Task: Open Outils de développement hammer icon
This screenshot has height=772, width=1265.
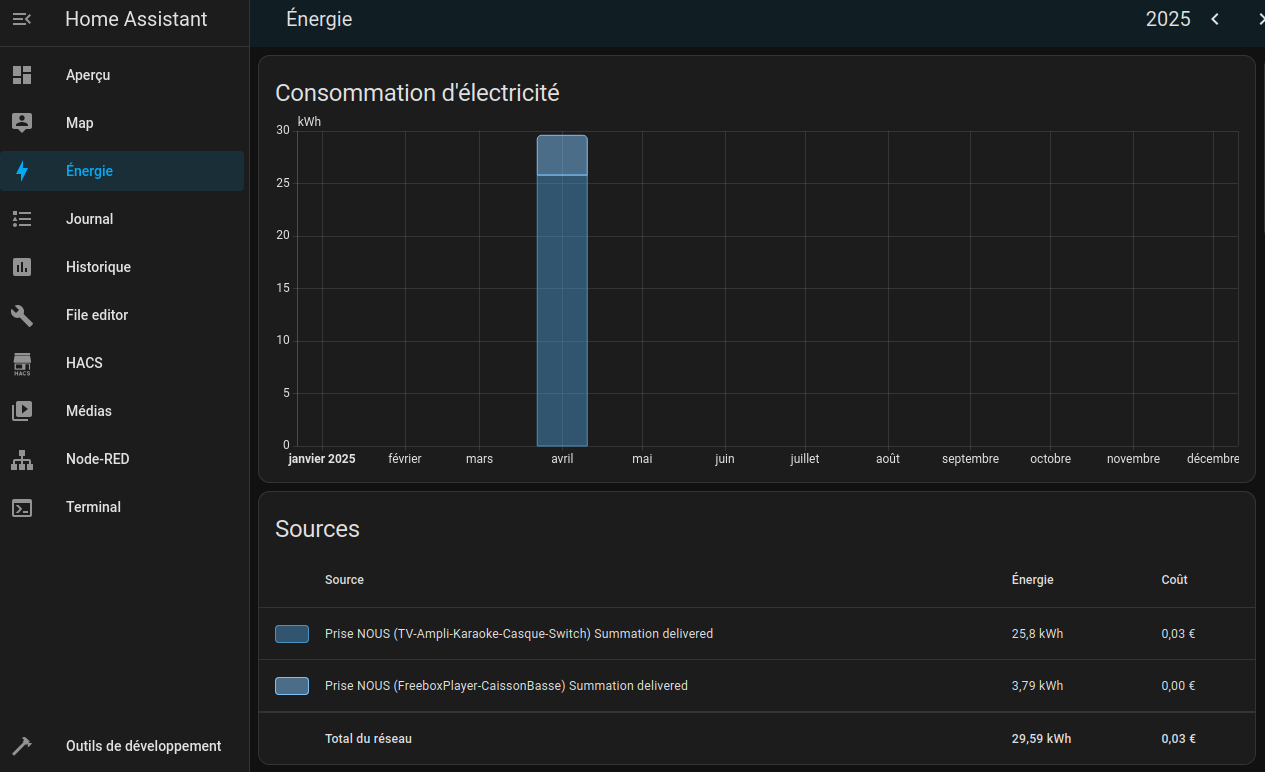Action: tap(22, 746)
